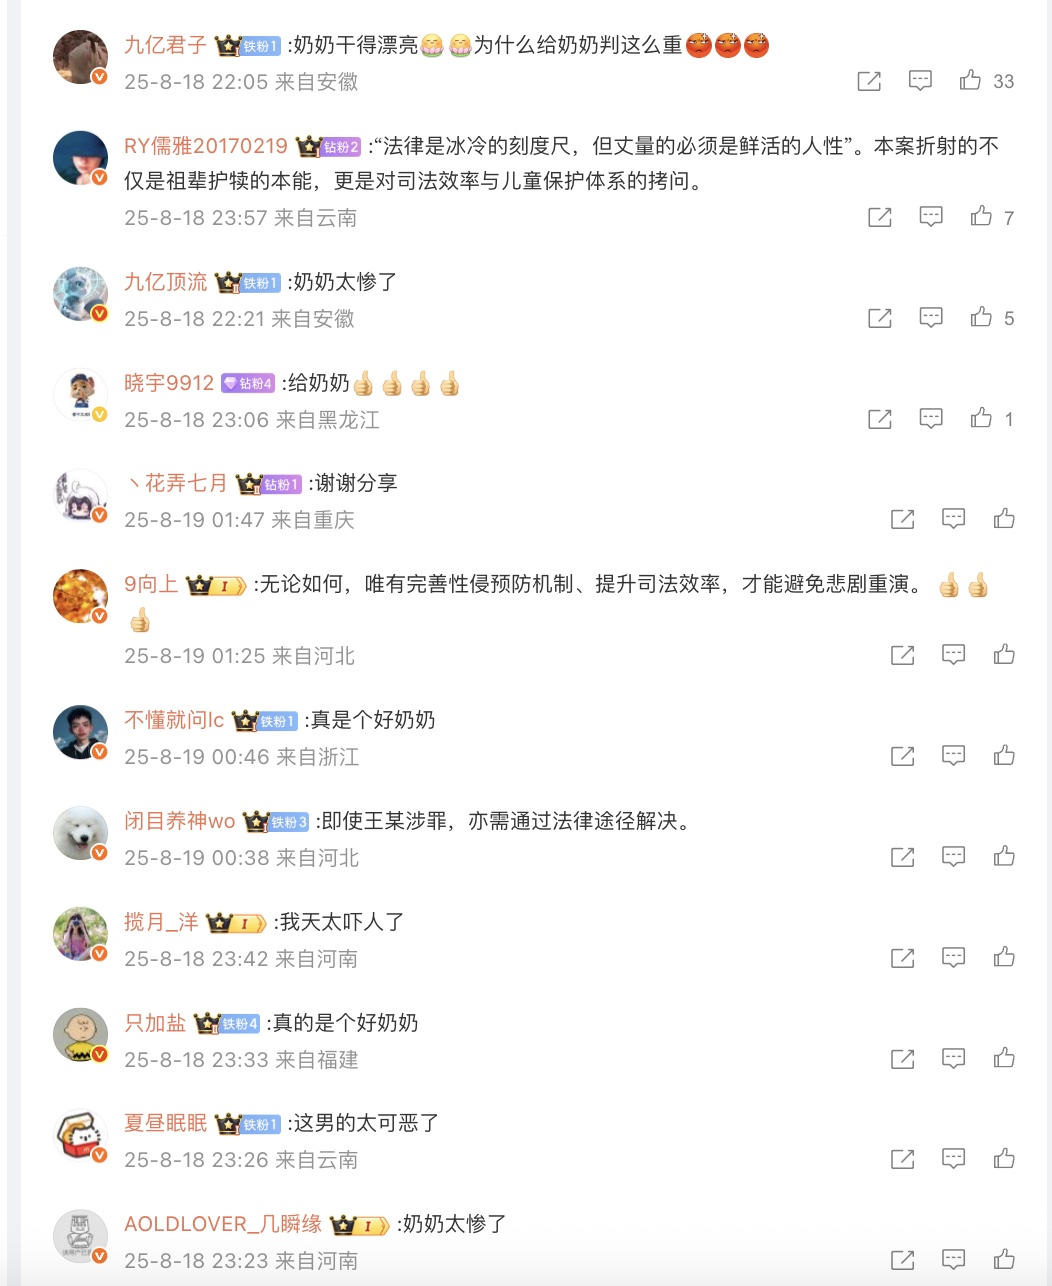Reply to the comment by 九亿顶流
Image resolution: width=1052 pixels, height=1286 pixels.
931,318
